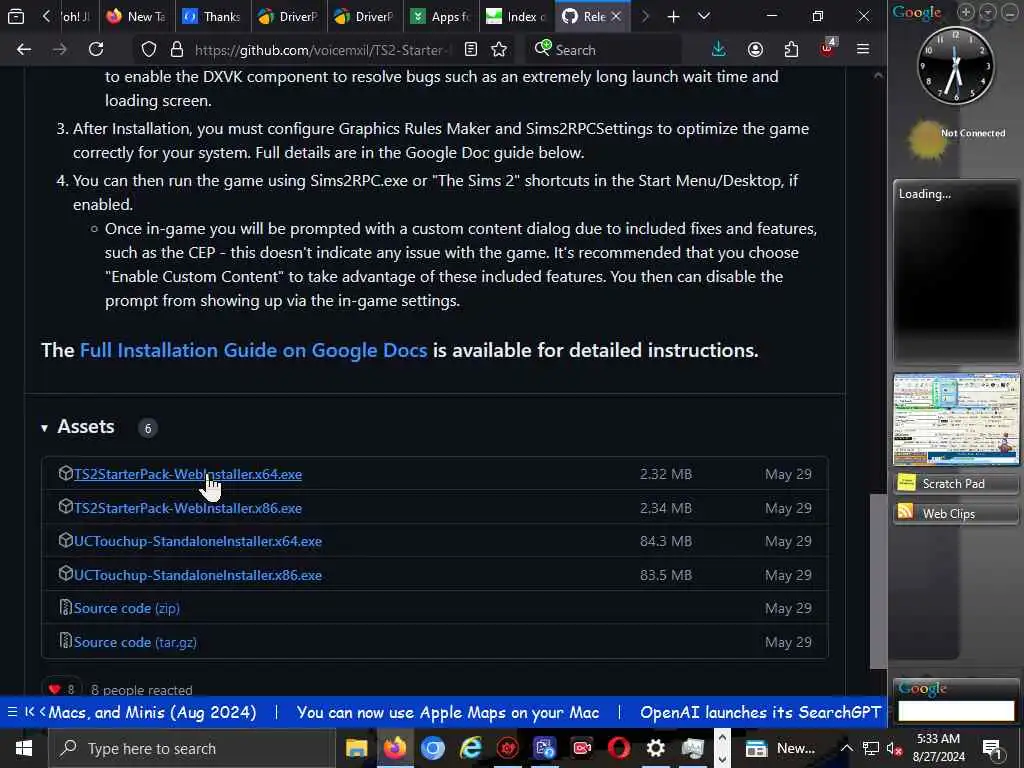The height and width of the screenshot is (768, 1024).
Task: Click 'You can now use Apple Maps' headline
Action: click(x=447, y=712)
